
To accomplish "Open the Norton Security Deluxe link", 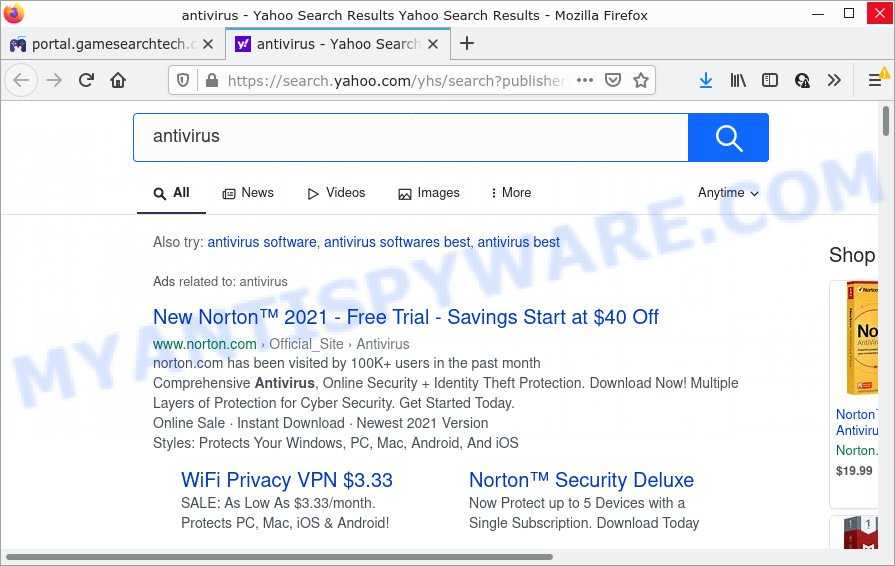I will click(x=581, y=480).
